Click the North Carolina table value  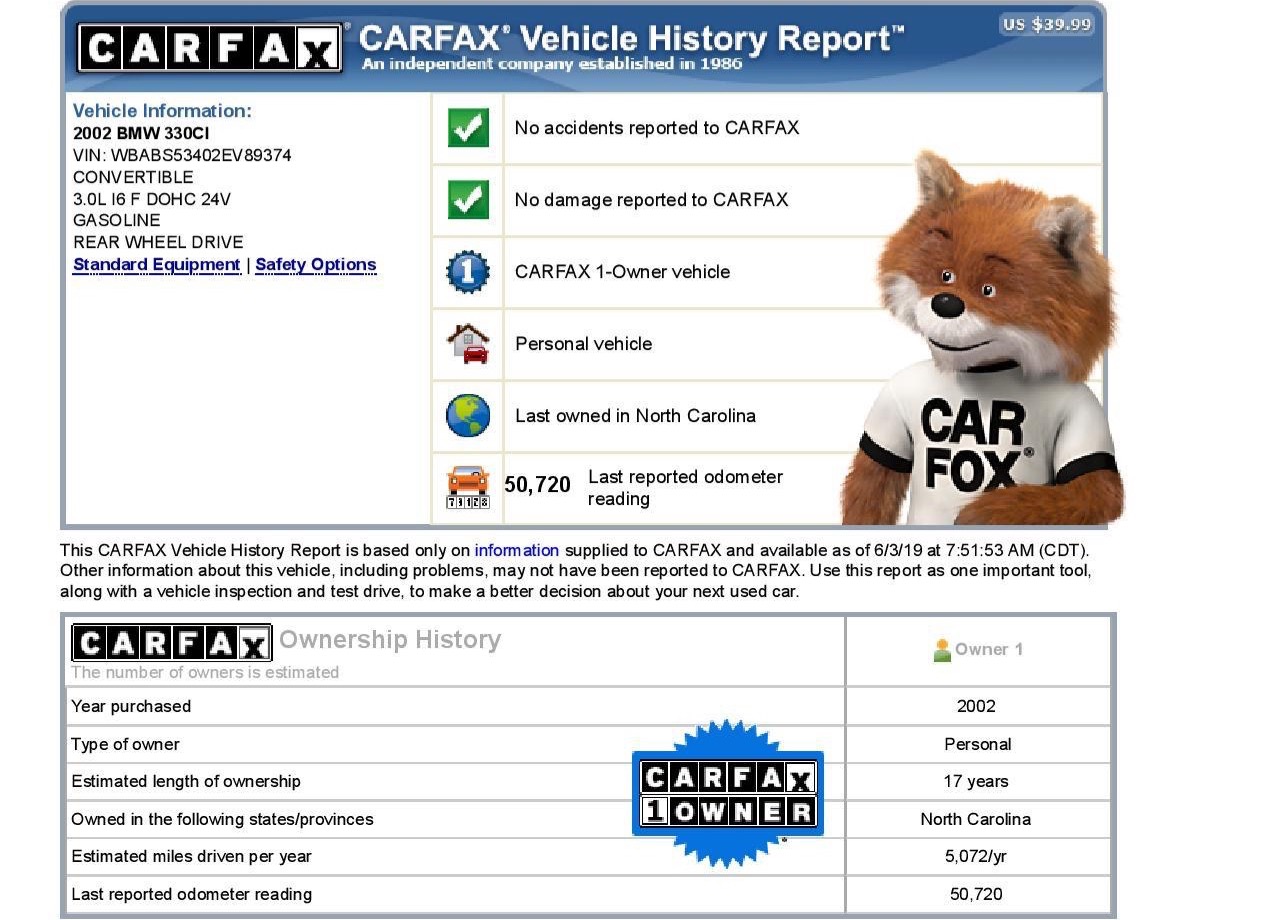coord(976,819)
